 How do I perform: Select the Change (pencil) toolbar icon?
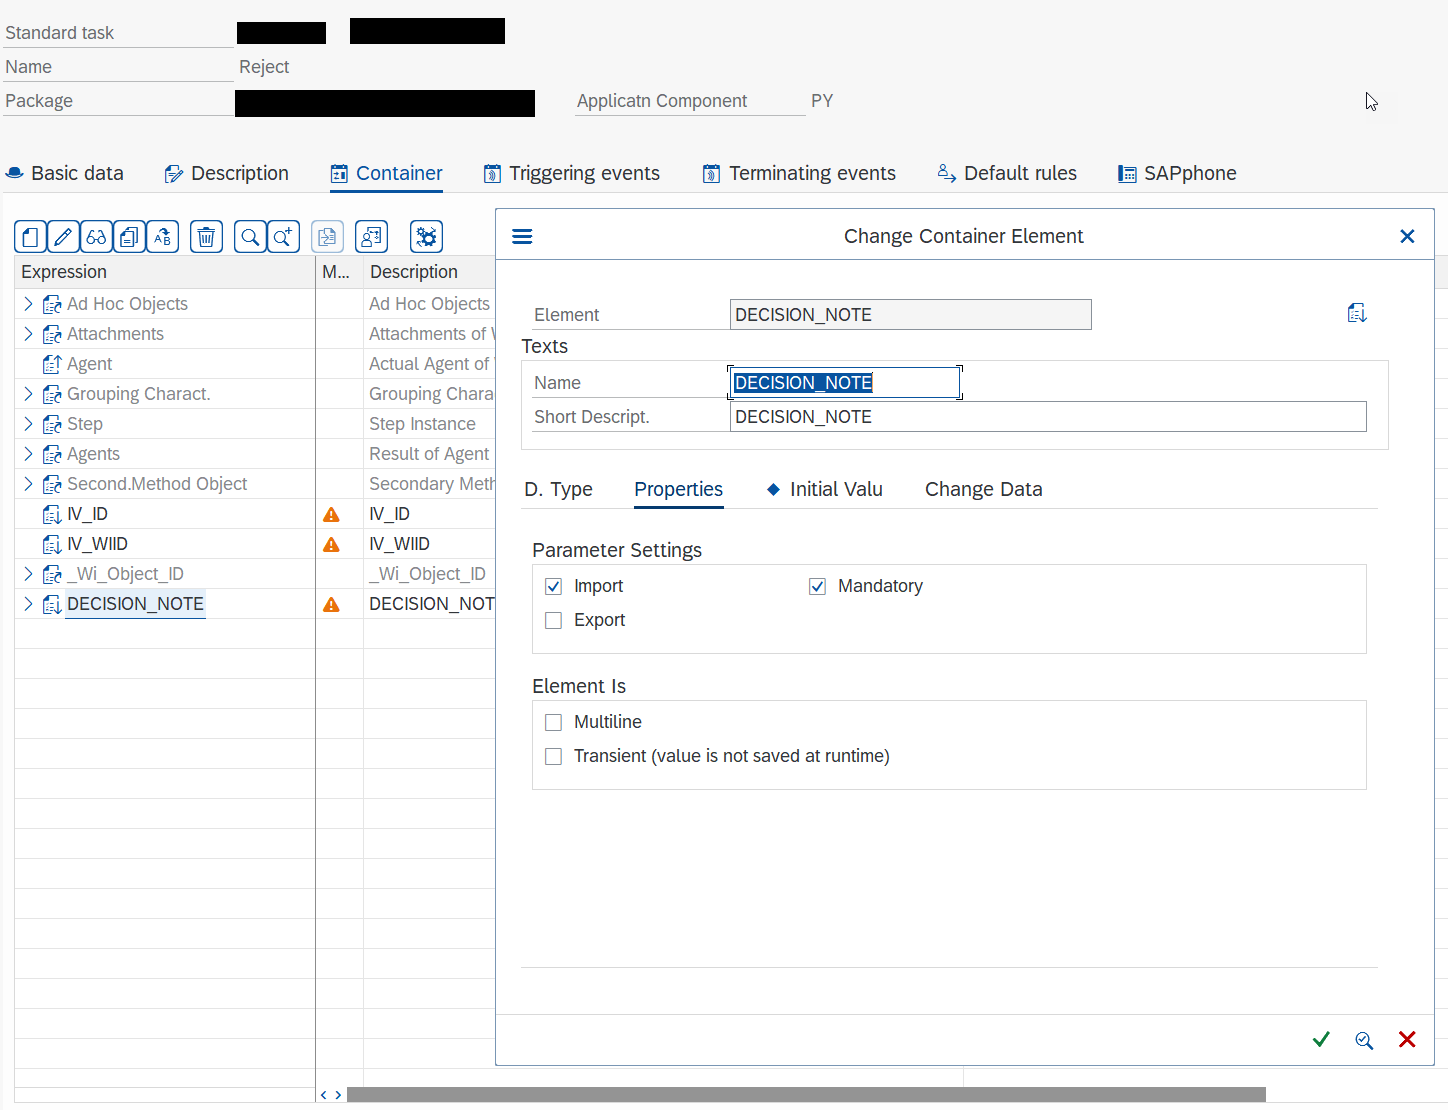click(62, 236)
